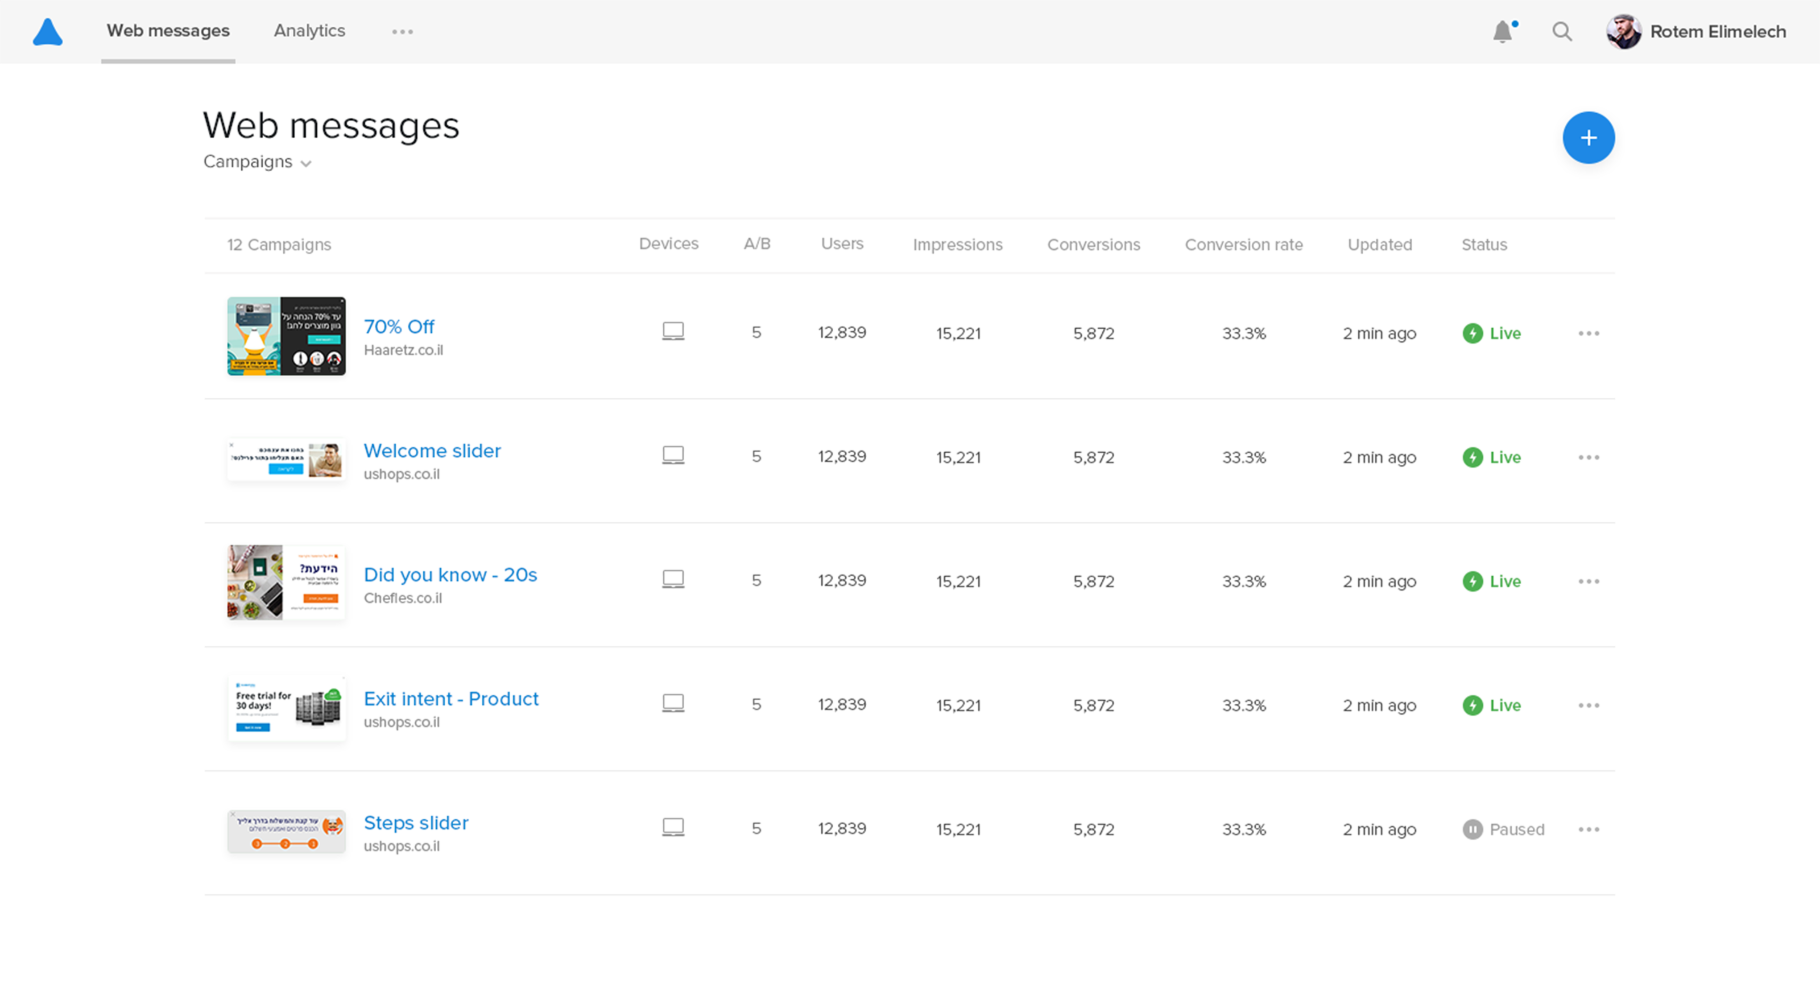
Task: Sort by the Impressions column header
Action: pyautogui.click(x=958, y=245)
